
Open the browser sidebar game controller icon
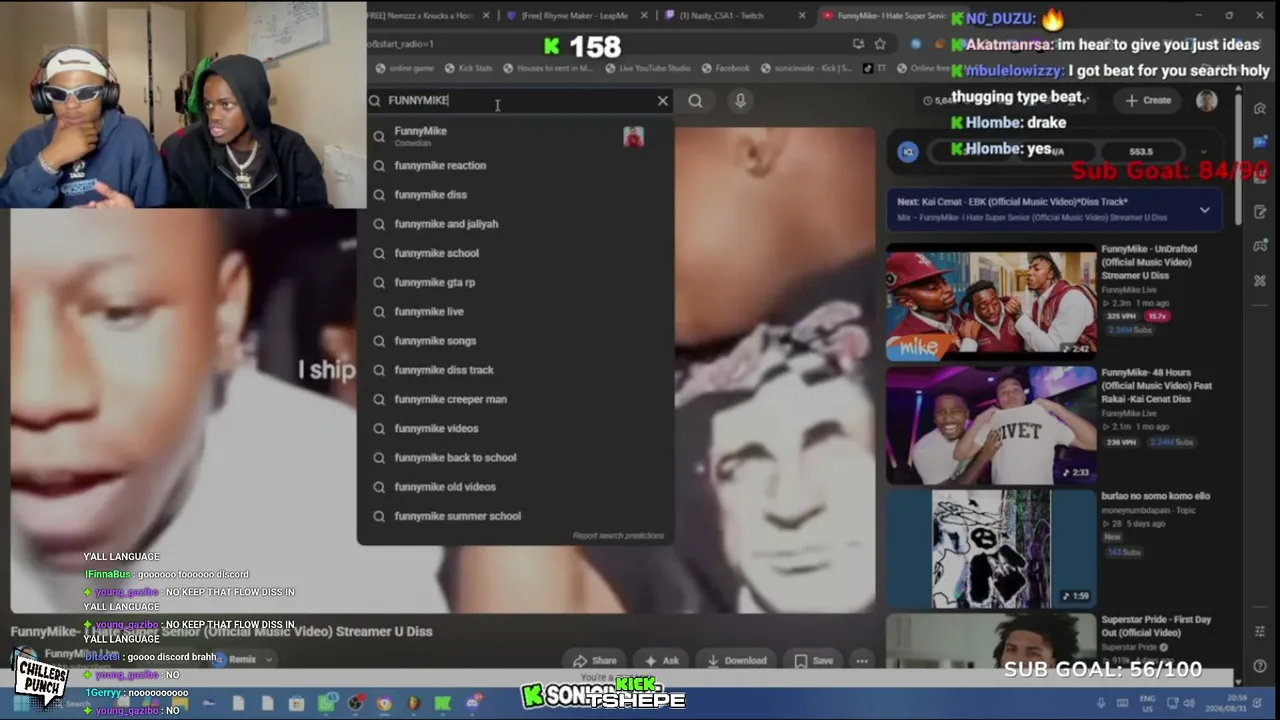pos(1260,245)
